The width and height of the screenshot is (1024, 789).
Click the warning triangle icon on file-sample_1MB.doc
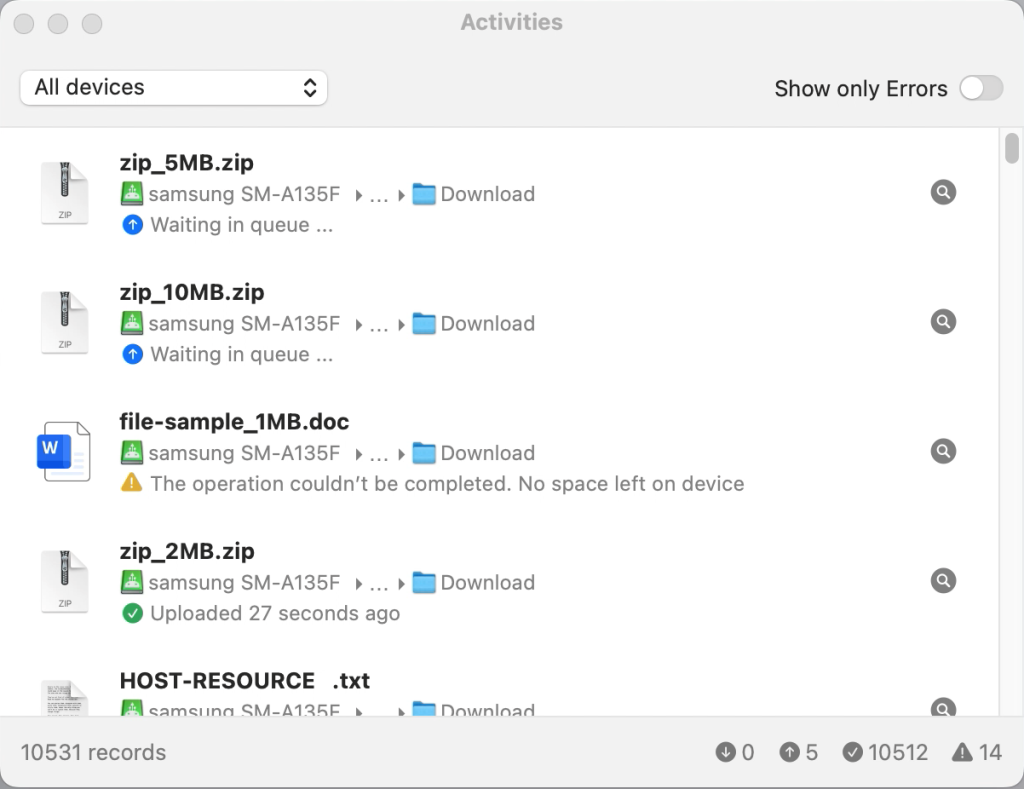click(x=130, y=483)
